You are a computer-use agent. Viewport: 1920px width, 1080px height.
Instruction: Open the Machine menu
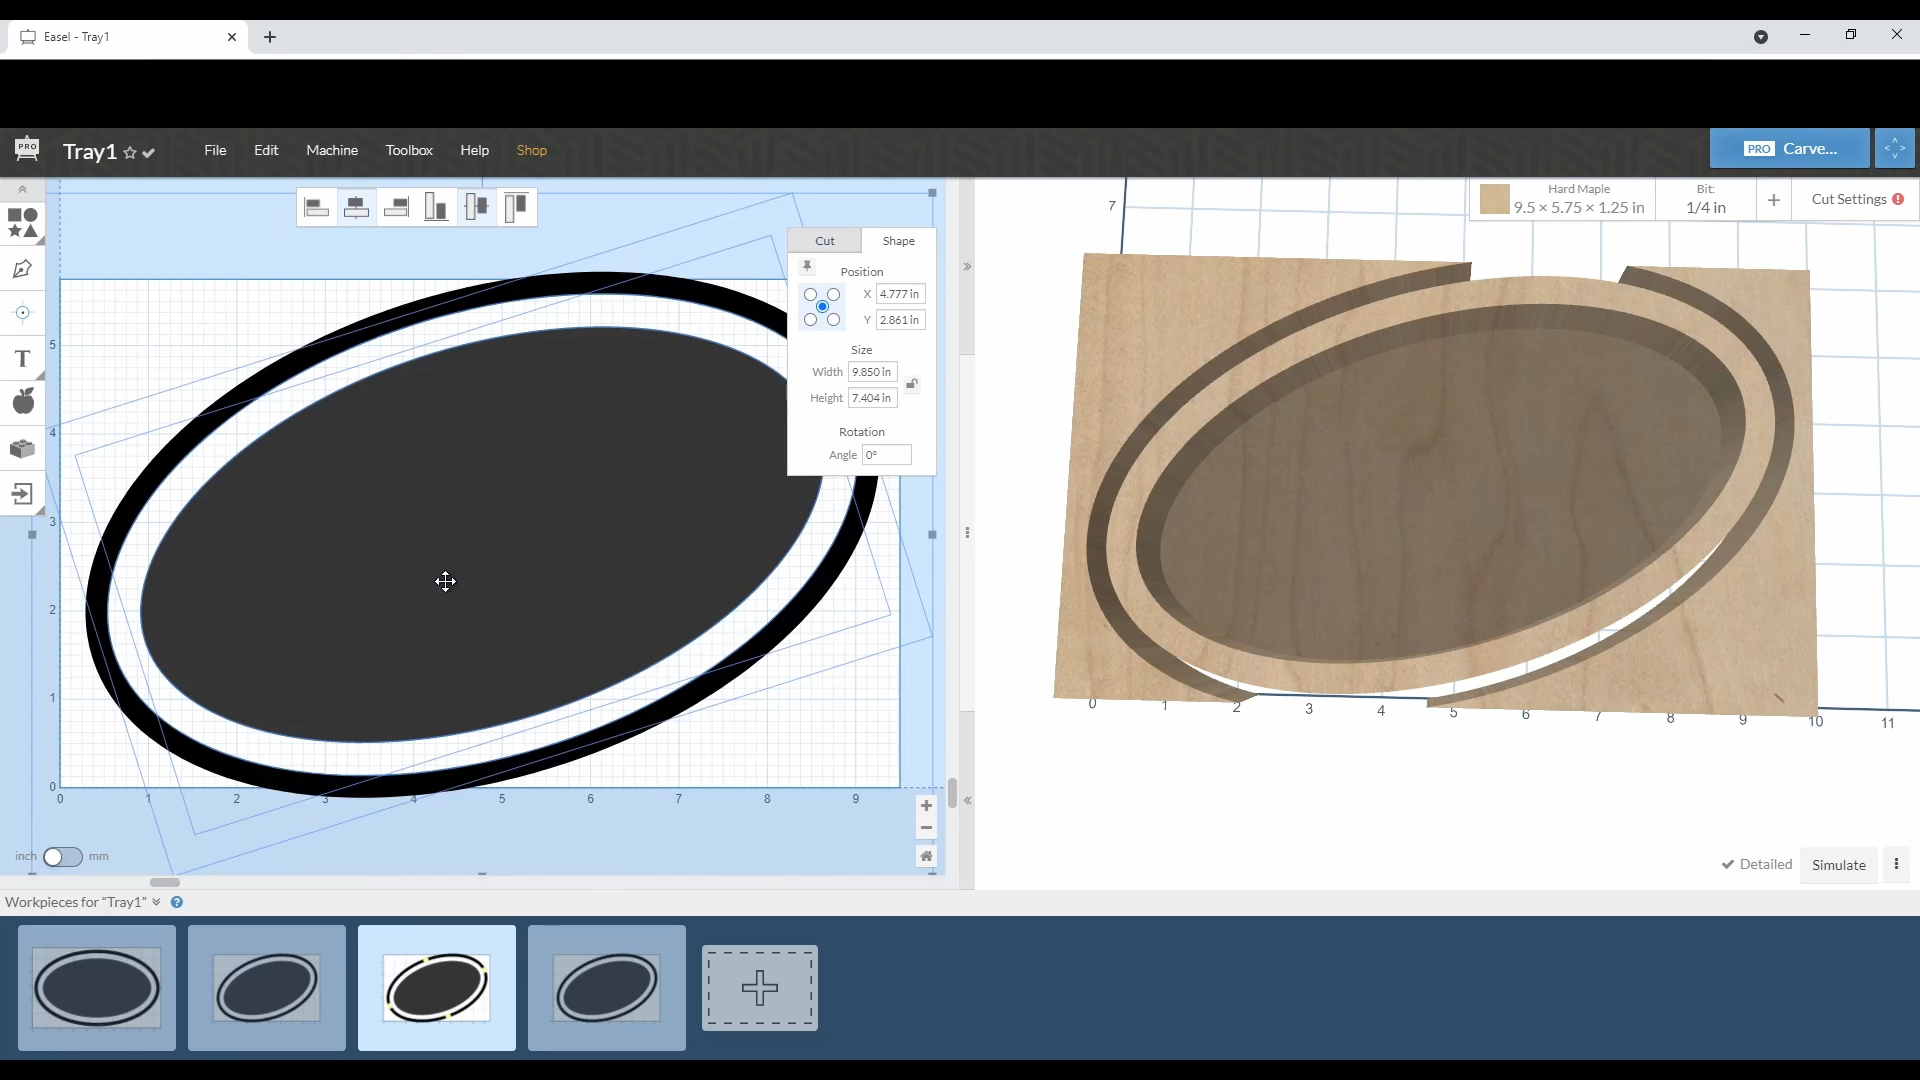pyautogui.click(x=332, y=149)
